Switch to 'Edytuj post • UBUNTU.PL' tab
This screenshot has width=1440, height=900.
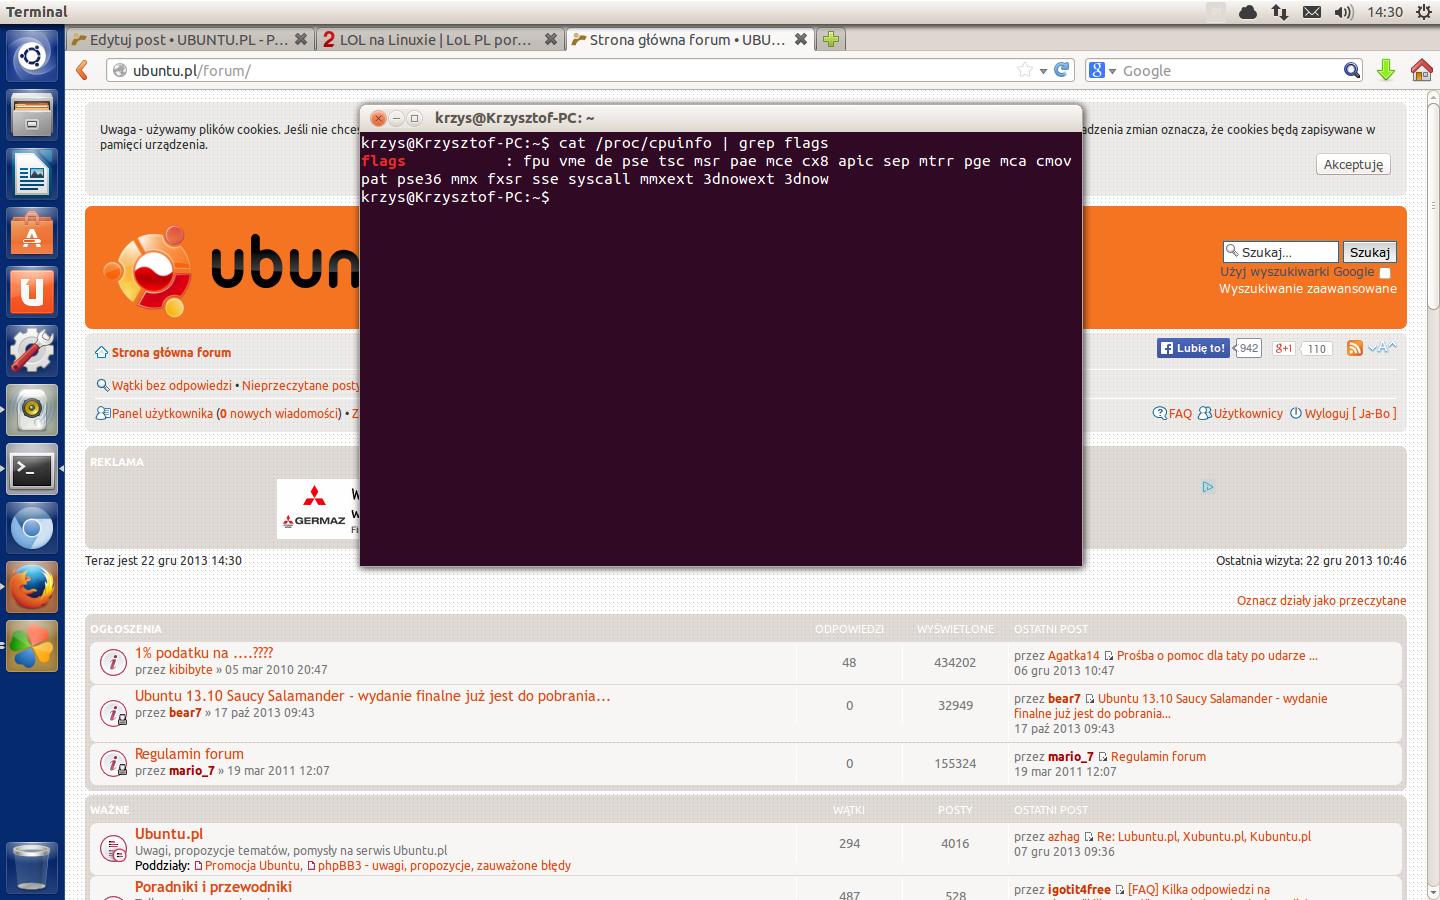pyautogui.click(x=189, y=40)
